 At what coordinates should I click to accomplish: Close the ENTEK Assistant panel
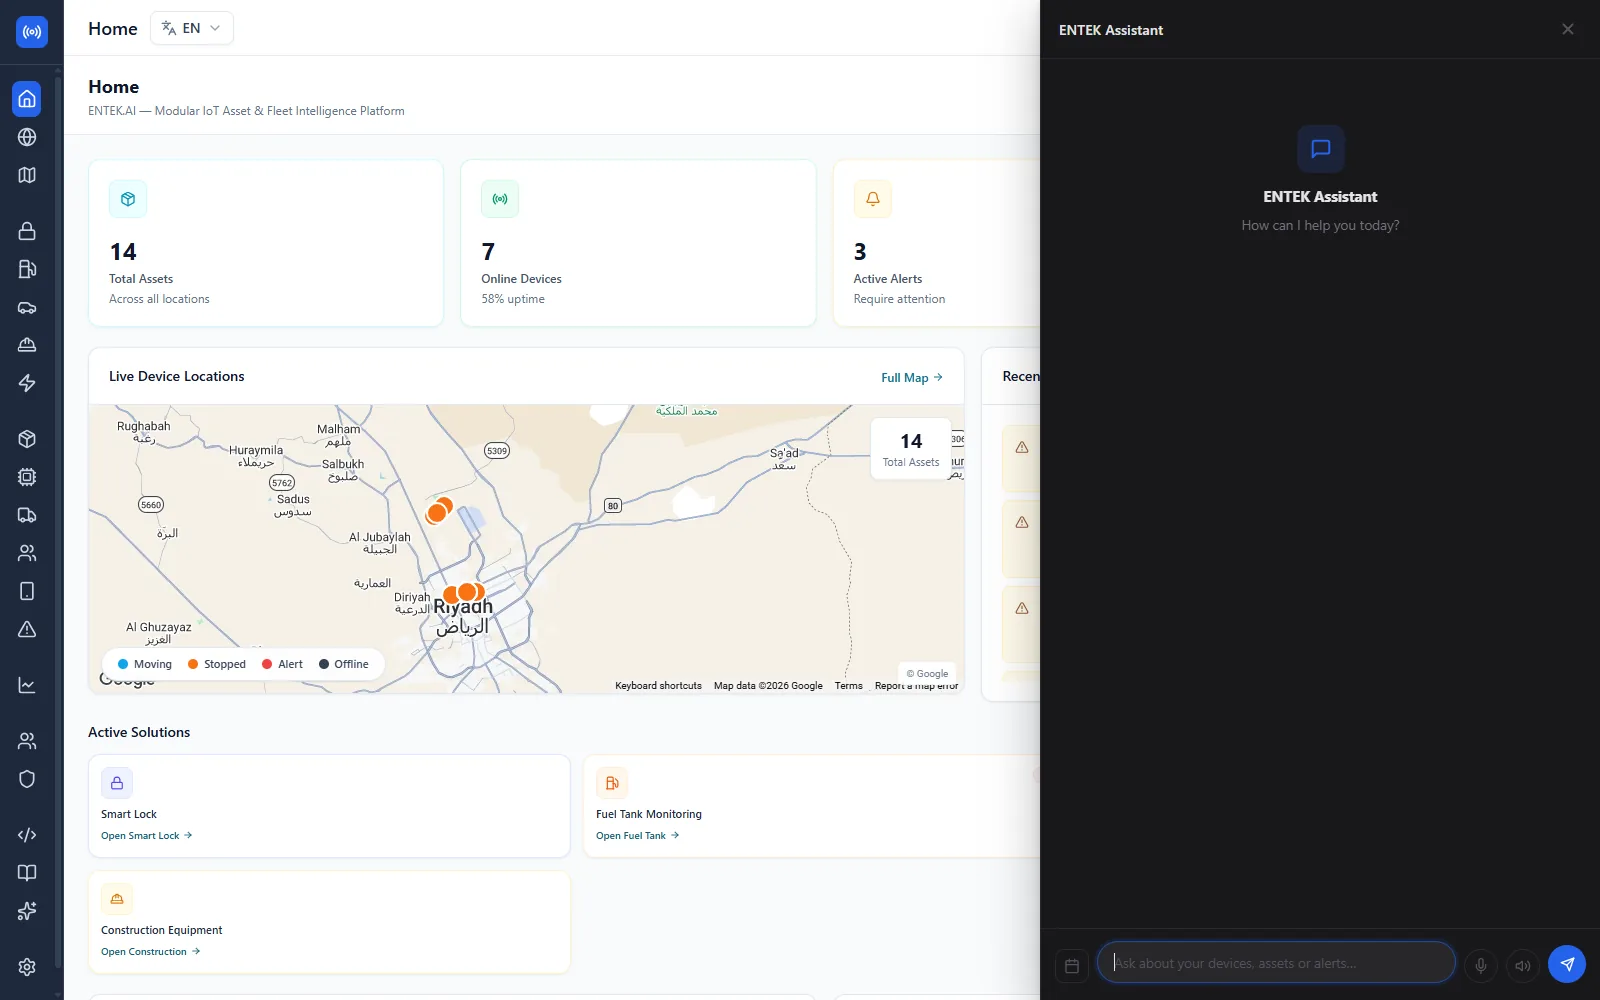(1568, 29)
